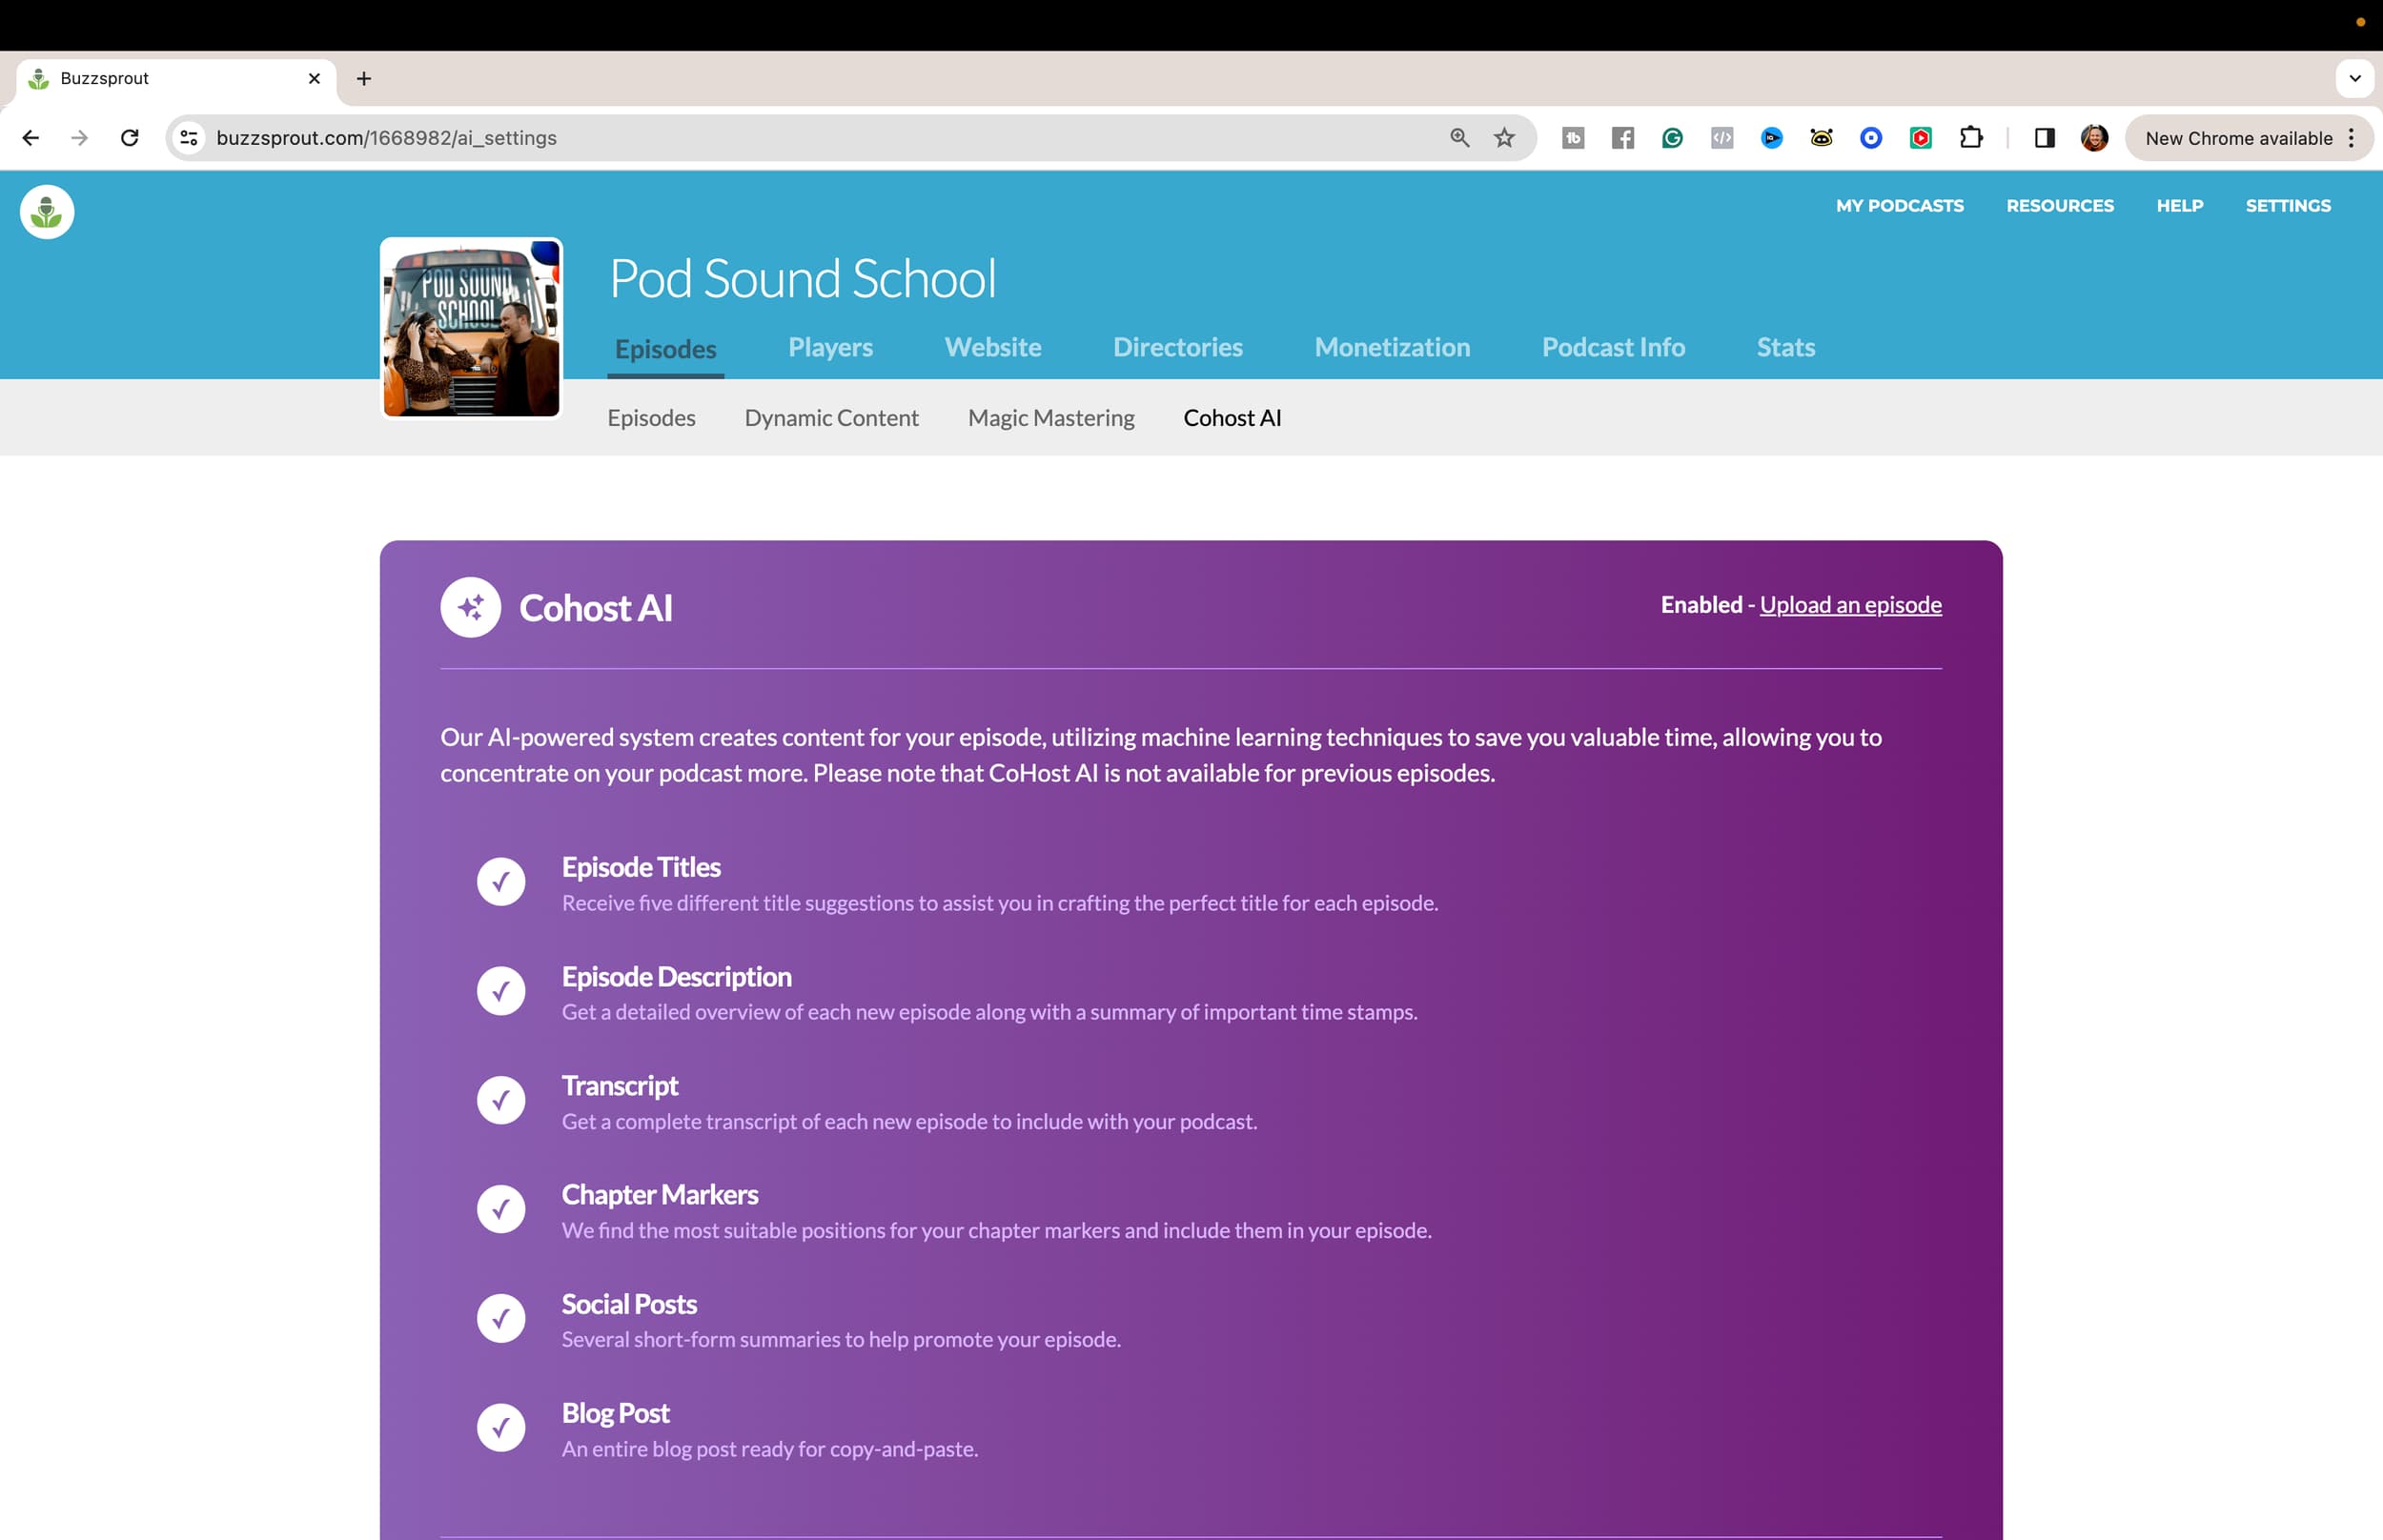Viewport: 2383px width, 1540px height.
Task: Open the Monetization tab
Action: [x=1392, y=347]
